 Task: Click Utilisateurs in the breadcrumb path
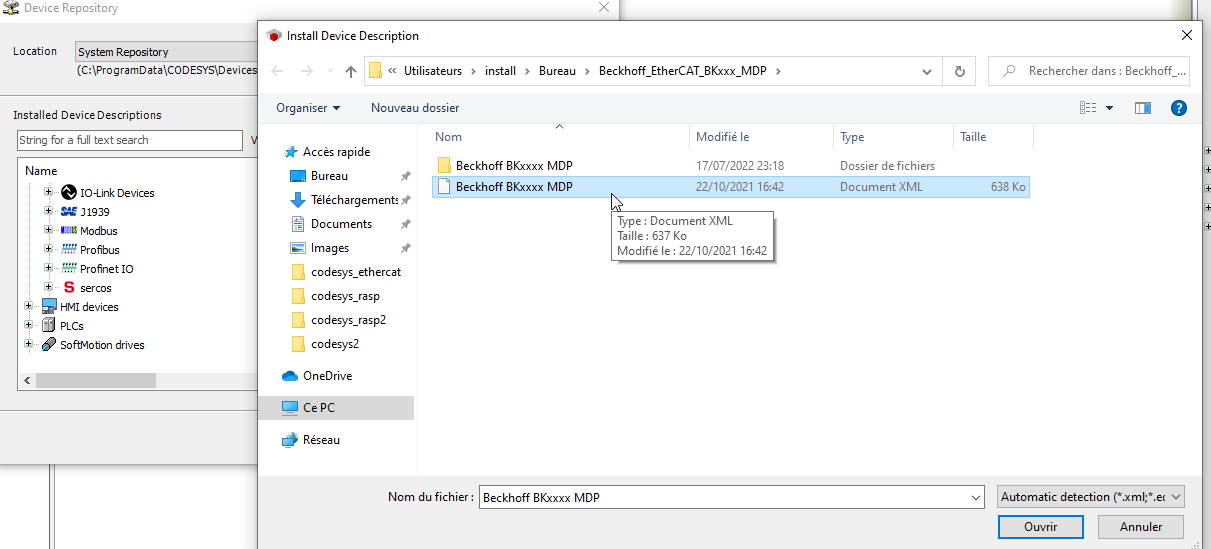[x=433, y=71]
